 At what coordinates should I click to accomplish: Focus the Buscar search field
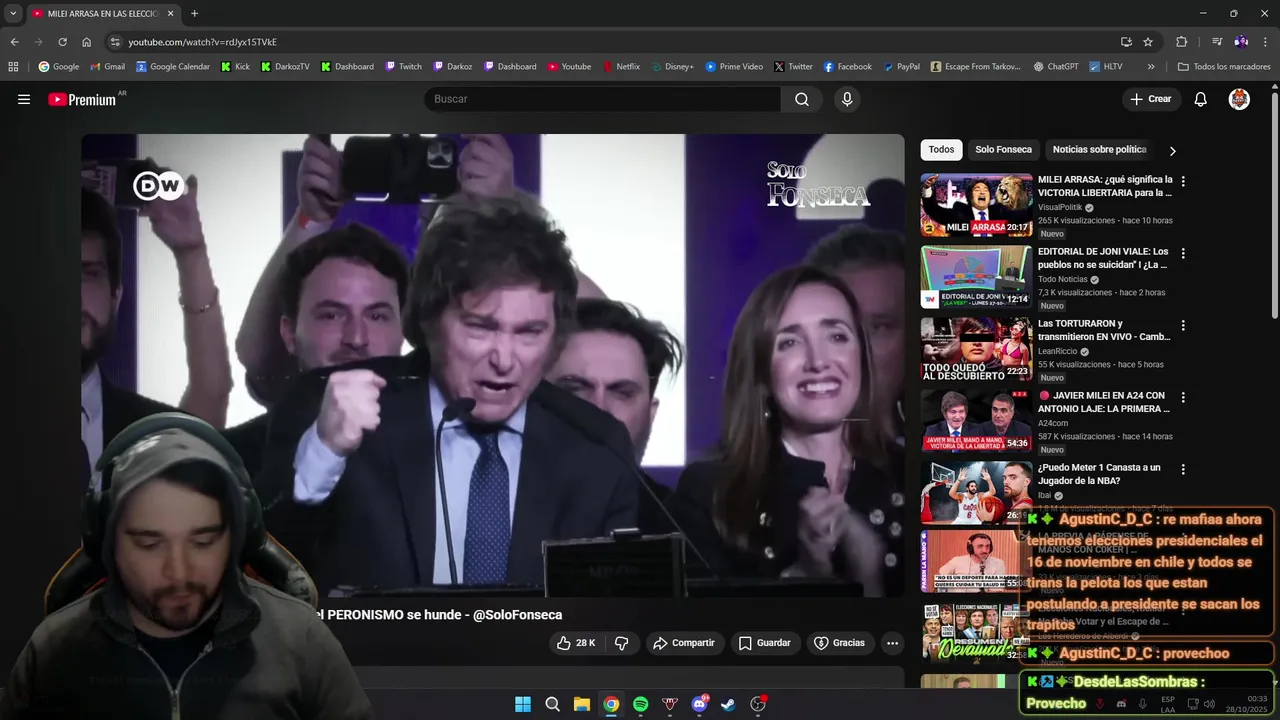coord(602,99)
